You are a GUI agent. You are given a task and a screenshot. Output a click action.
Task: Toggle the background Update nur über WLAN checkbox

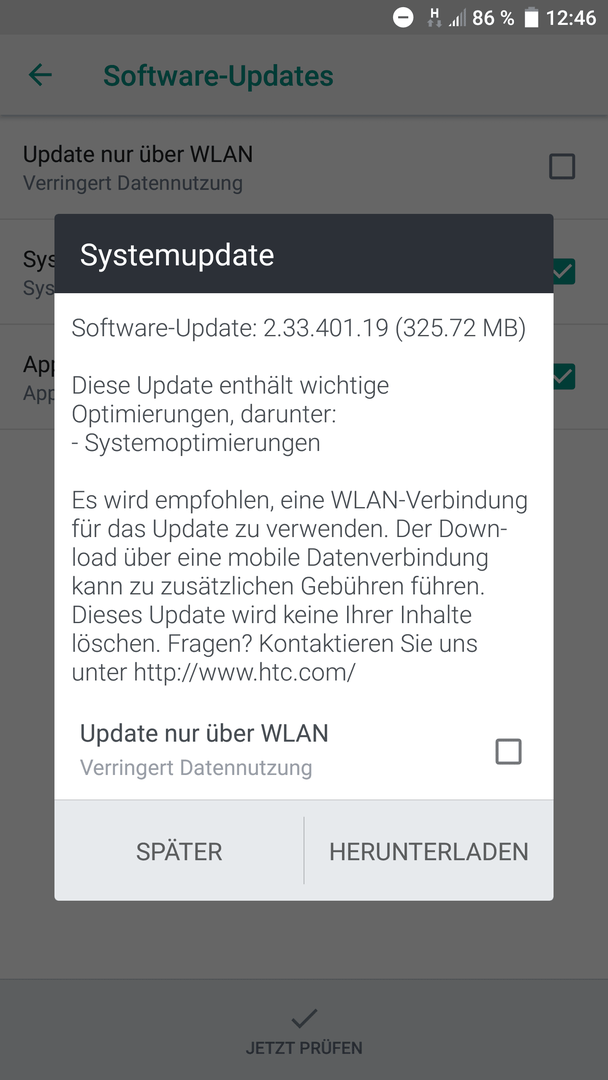click(562, 167)
